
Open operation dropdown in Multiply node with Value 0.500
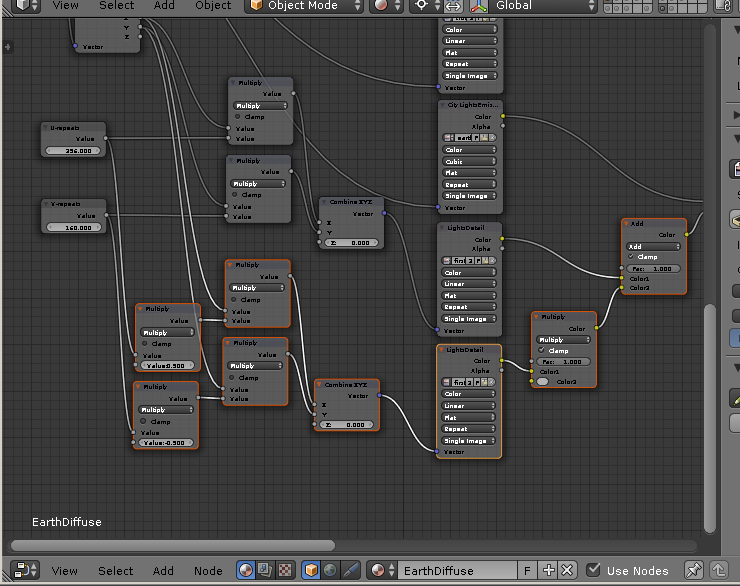pos(167,333)
